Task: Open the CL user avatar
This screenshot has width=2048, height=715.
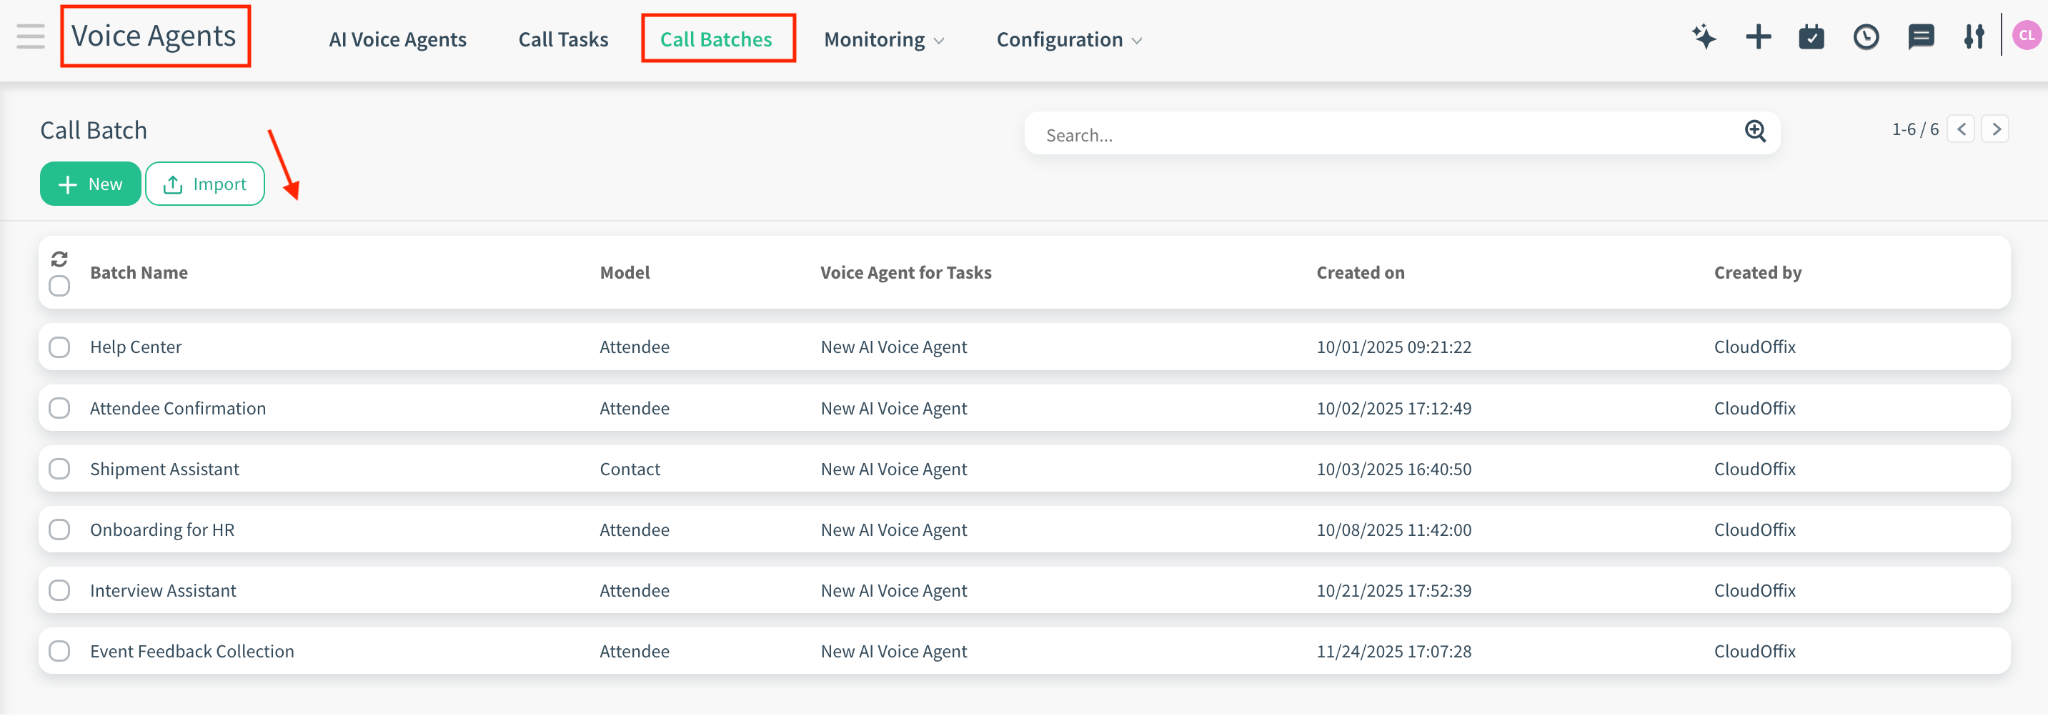Action: 2026,35
